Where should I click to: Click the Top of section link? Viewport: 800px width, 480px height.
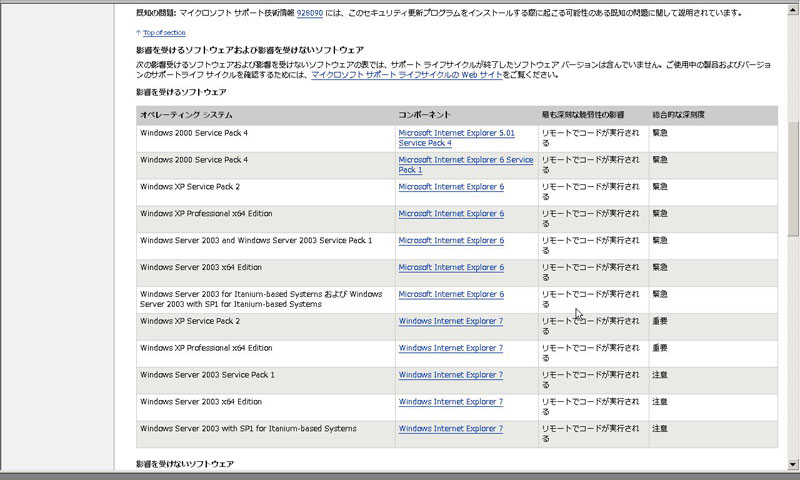pyautogui.click(x=164, y=33)
